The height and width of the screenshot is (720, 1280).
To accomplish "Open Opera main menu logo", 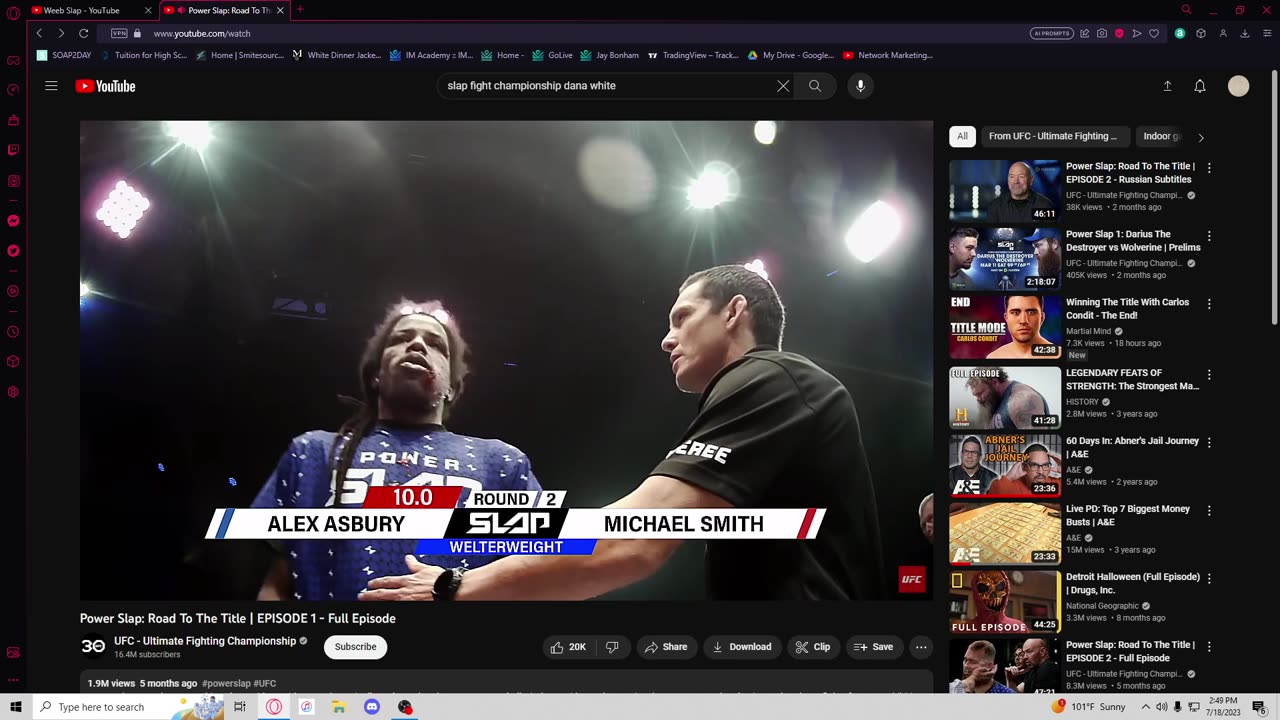I will (13, 13).
